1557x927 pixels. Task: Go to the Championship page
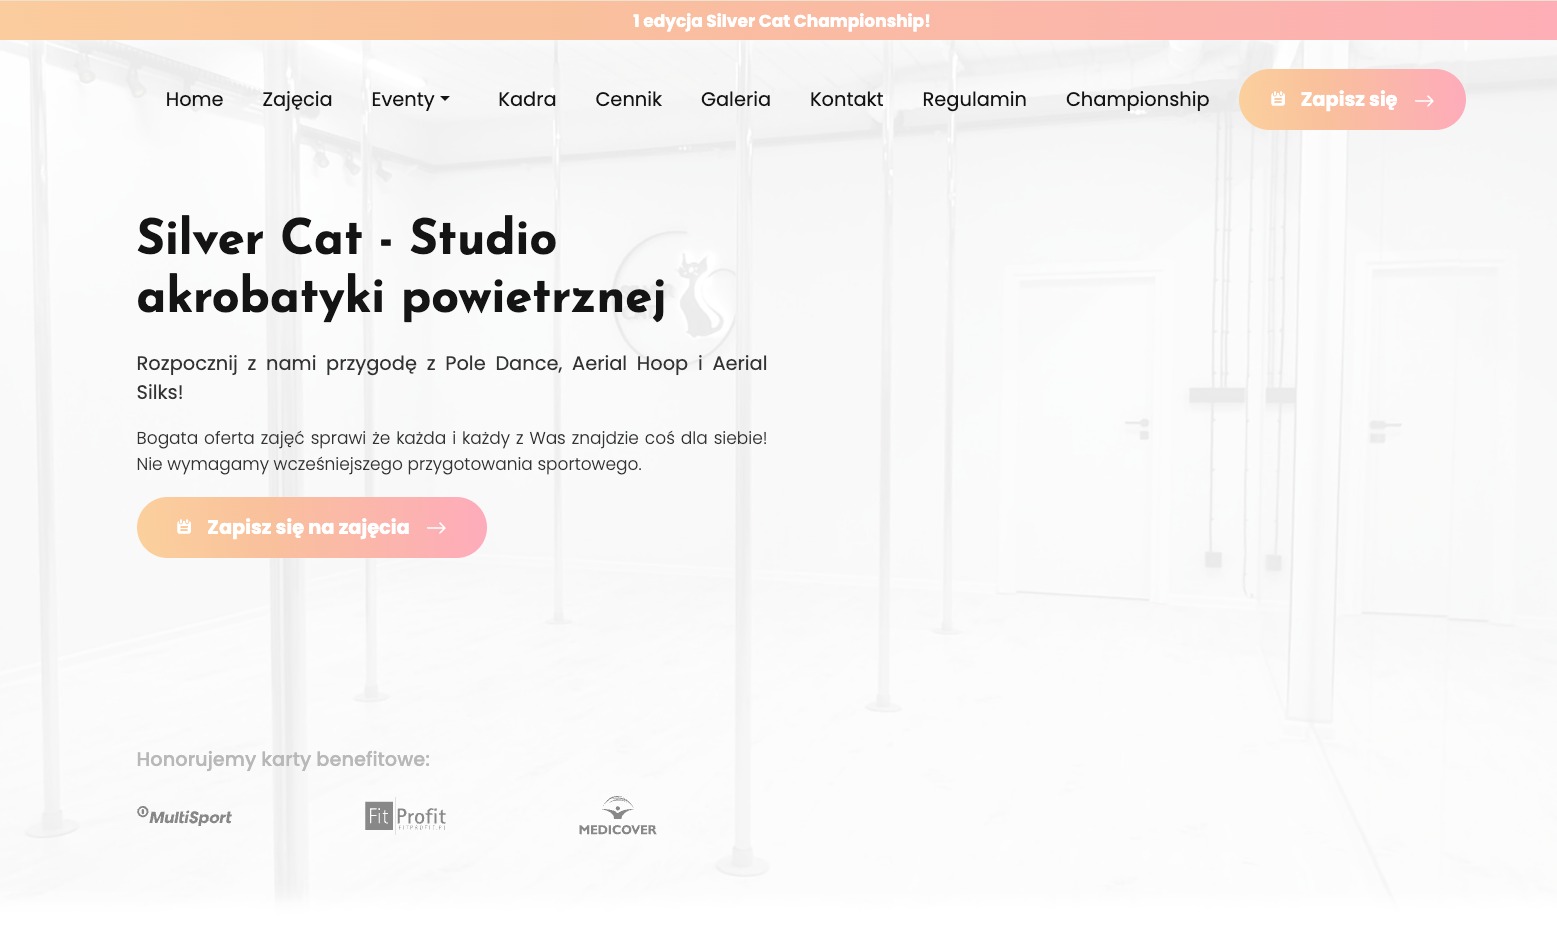tap(1137, 99)
